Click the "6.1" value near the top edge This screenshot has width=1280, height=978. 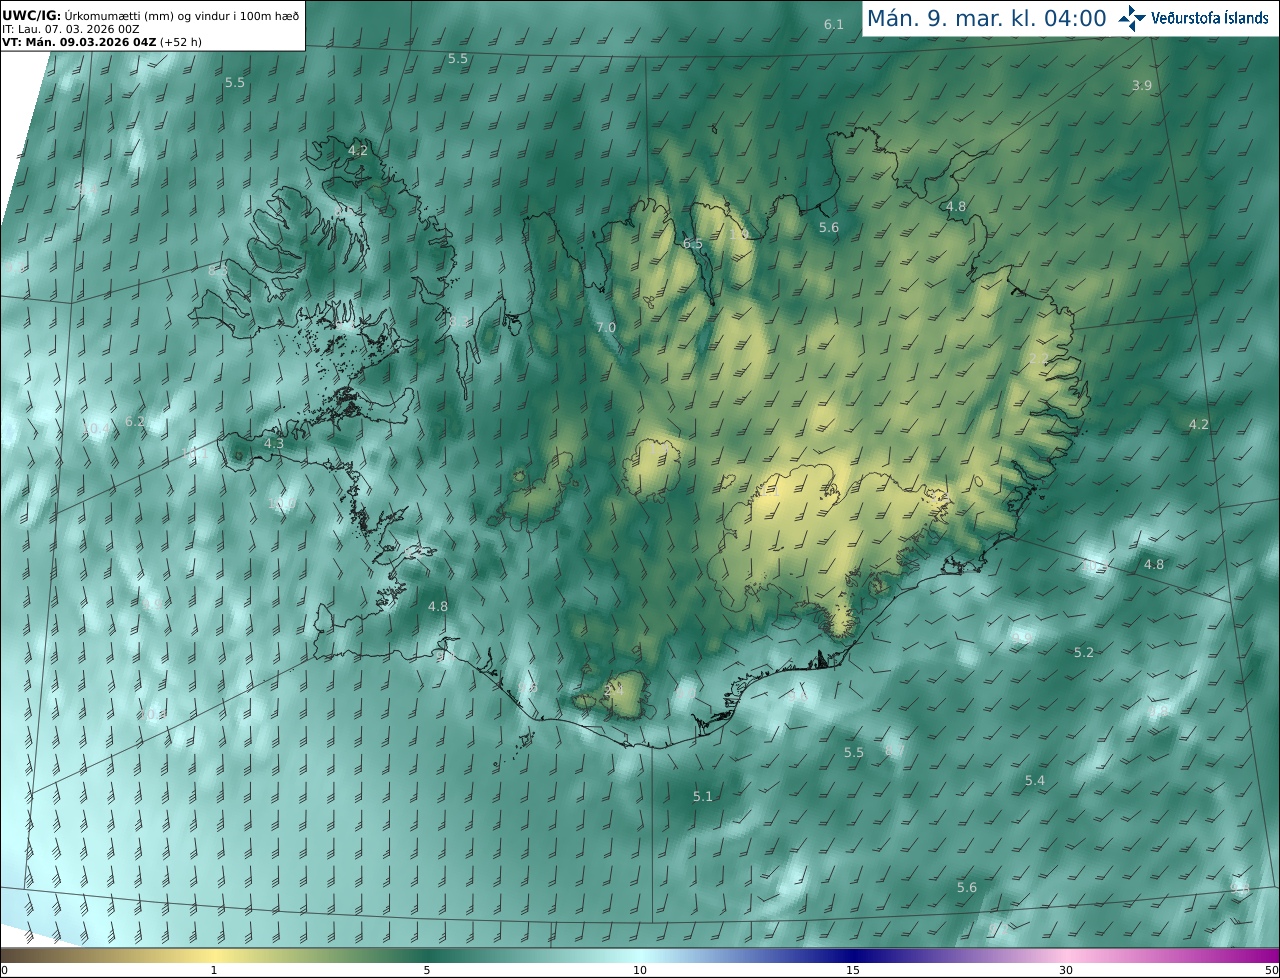click(x=834, y=24)
